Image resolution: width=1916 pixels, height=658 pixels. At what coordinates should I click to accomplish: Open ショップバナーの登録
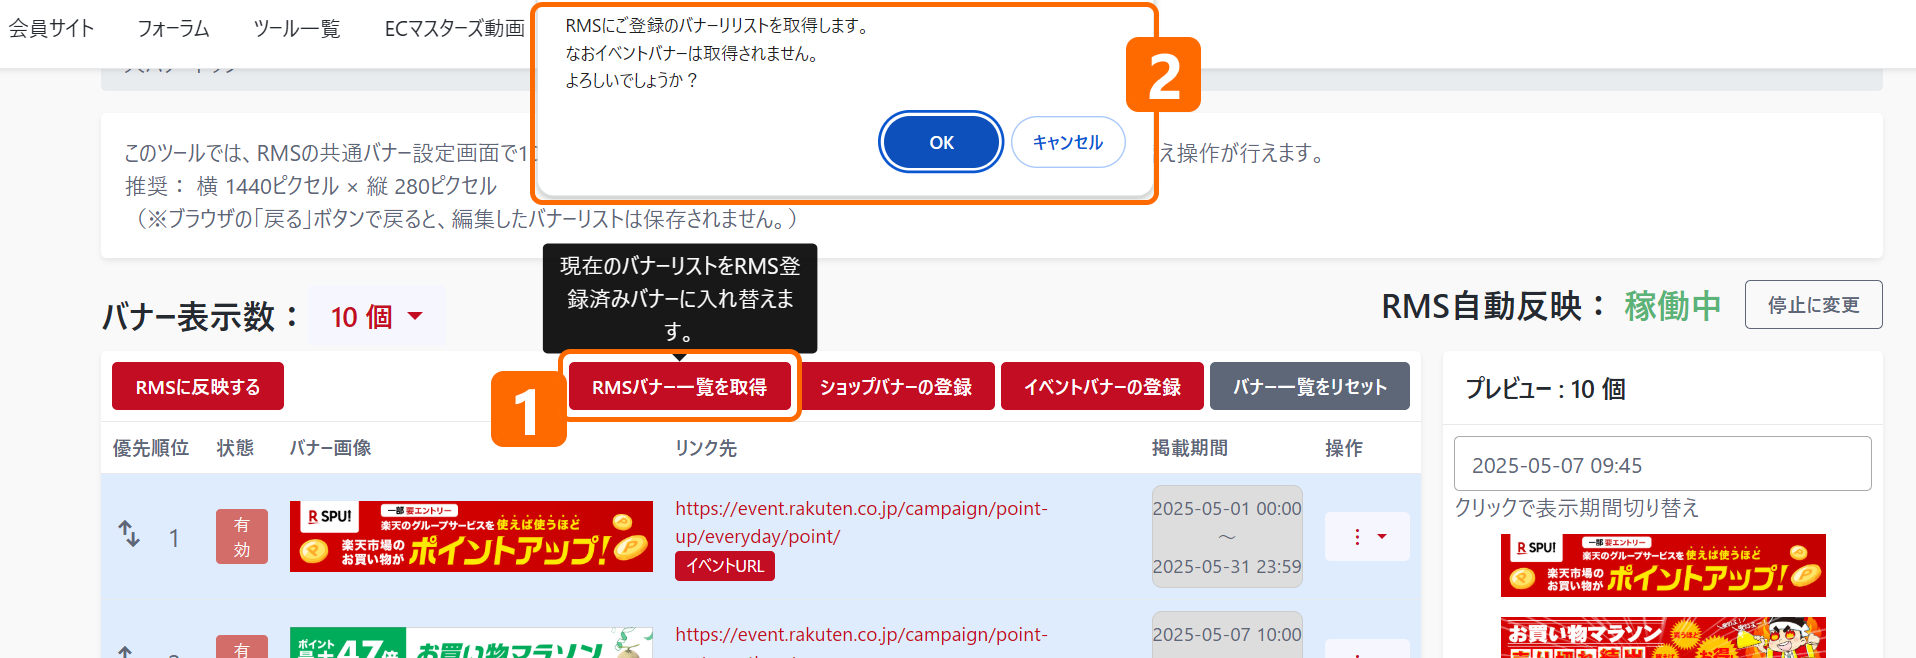pos(896,386)
